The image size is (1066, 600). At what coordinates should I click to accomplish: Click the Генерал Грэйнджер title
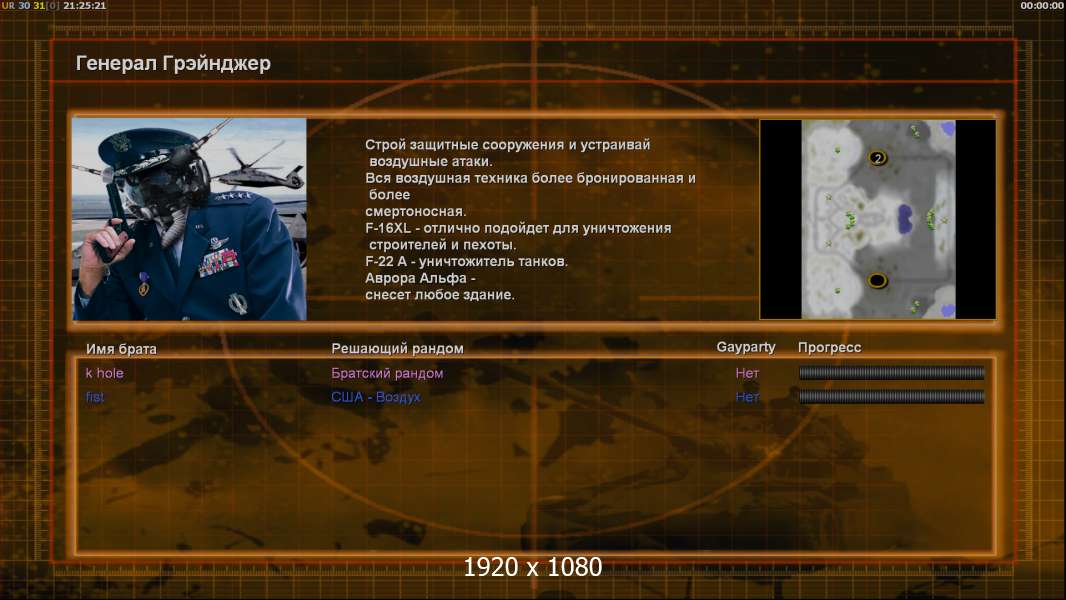(173, 63)
